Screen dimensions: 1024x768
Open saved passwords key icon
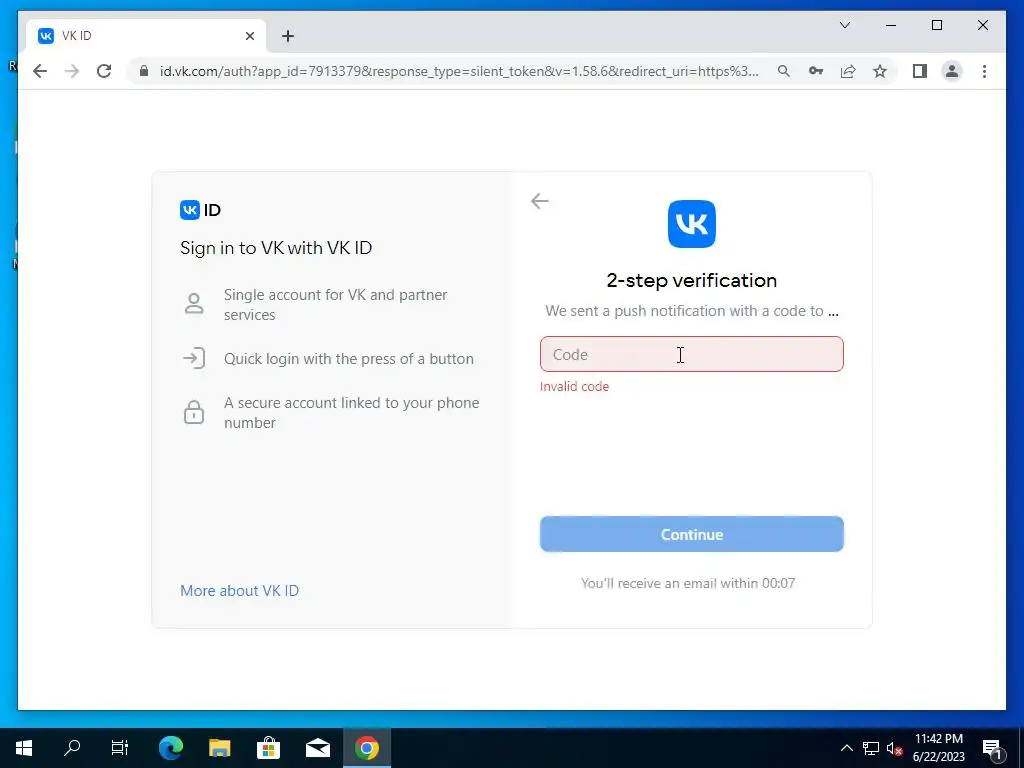816,71
